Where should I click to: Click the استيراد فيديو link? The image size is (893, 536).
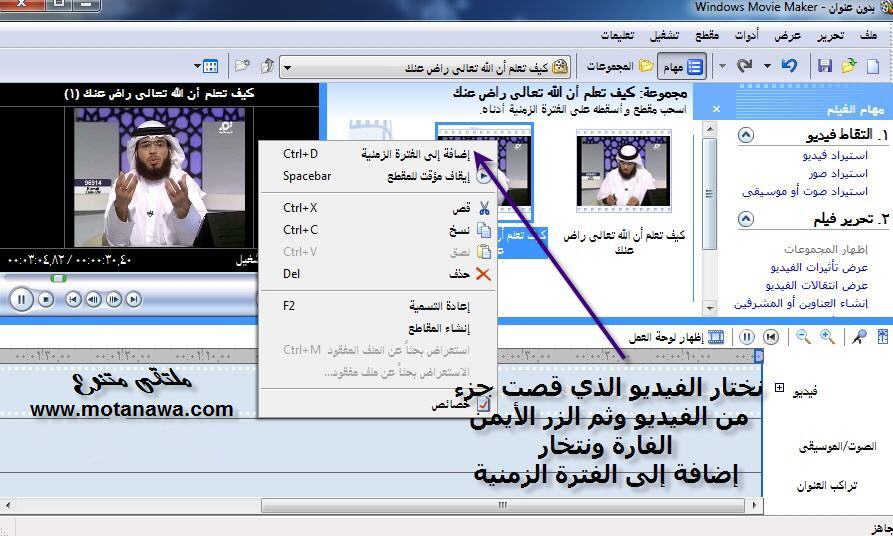pyautogui.click(x=835, y=156)
